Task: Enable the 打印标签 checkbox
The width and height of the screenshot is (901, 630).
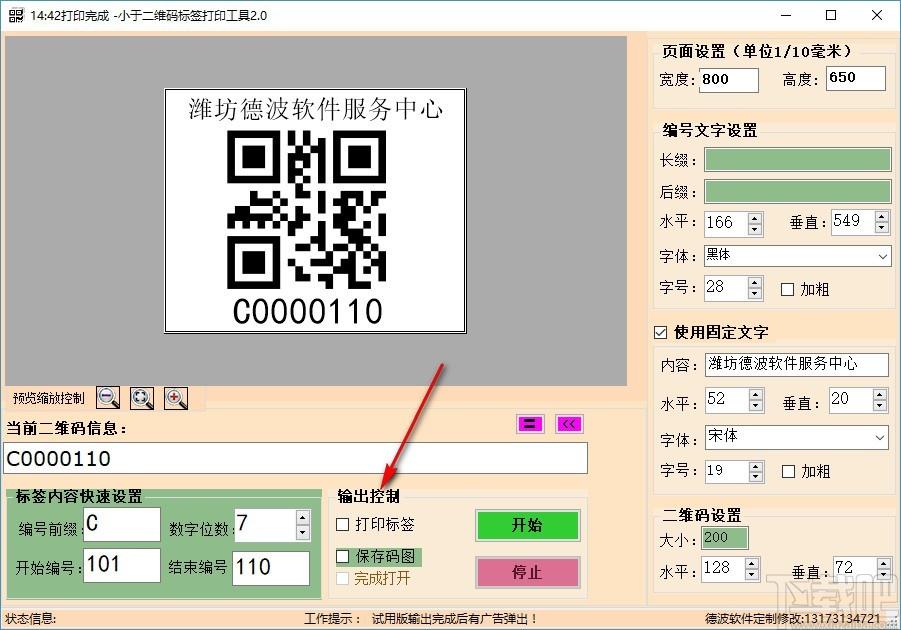Action: click(342, 524)
